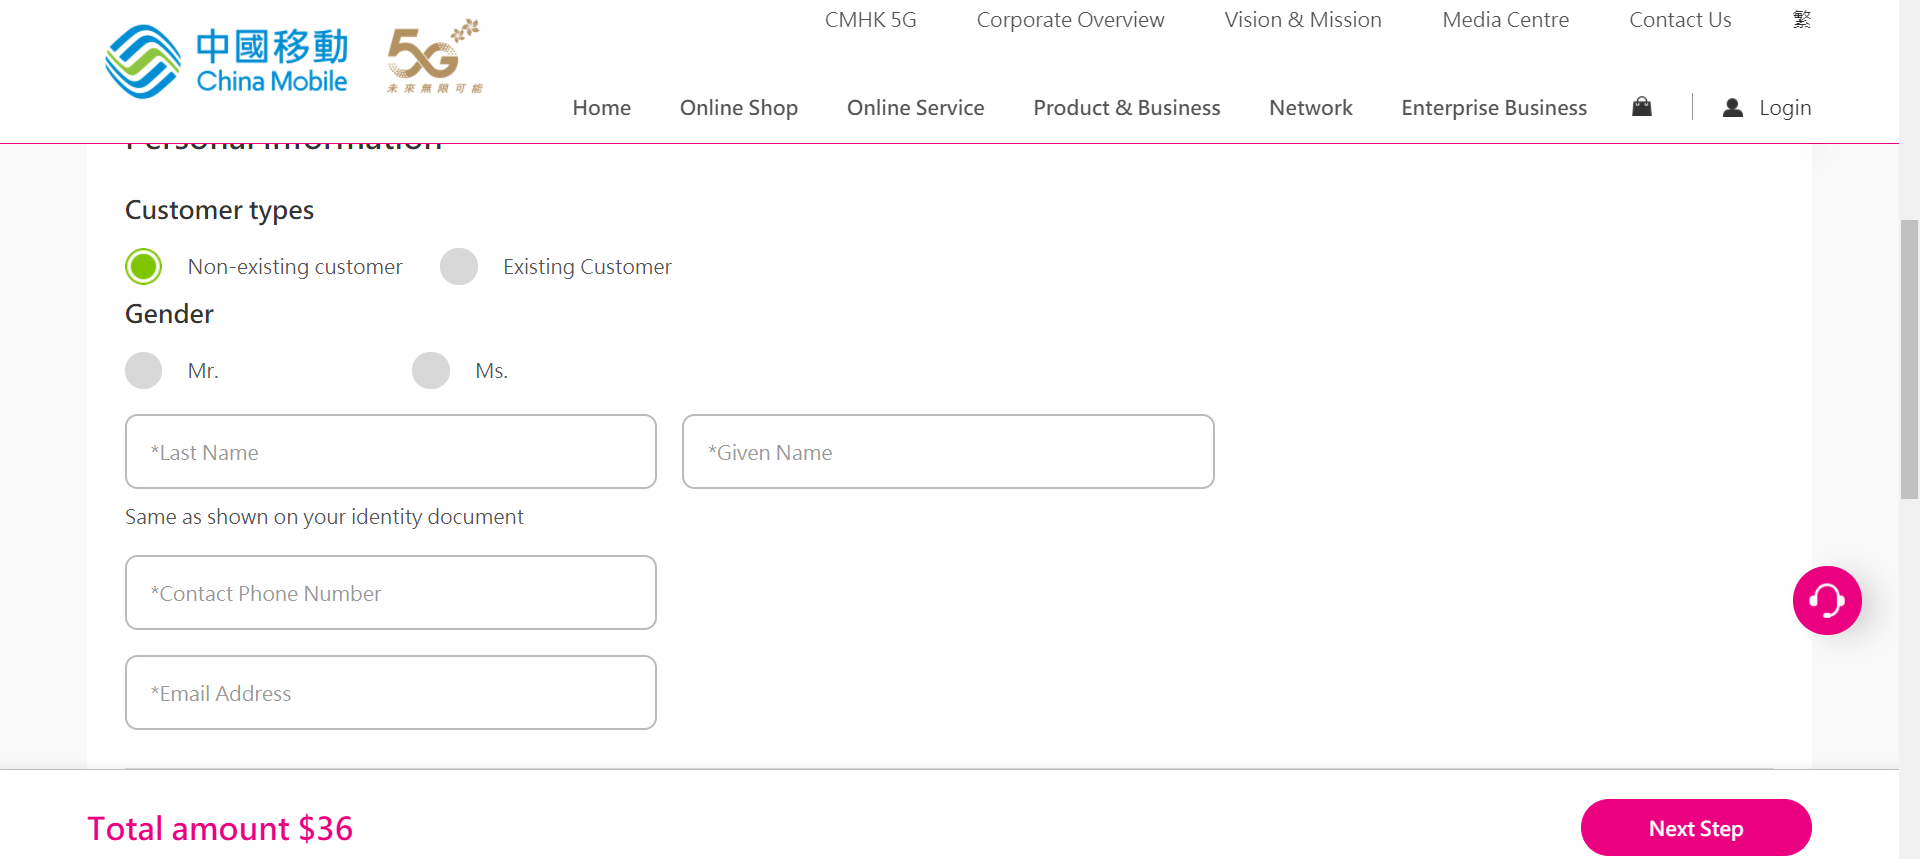Open the Product & Business menu
This screenshot has width=1920, height=859.
pyautogui.click(x=1127, y=108)
